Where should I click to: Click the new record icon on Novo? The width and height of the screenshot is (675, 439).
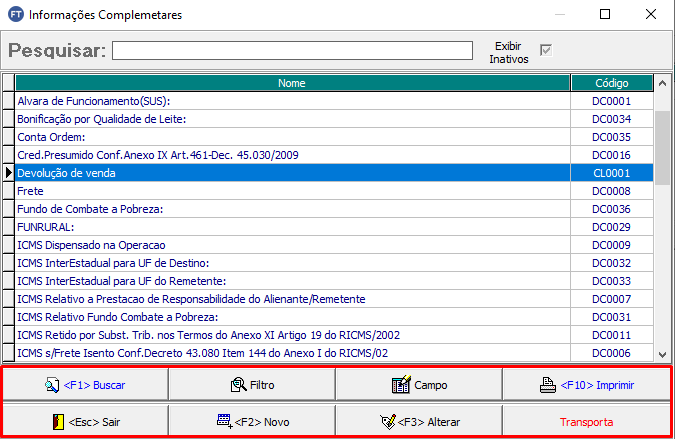(x=224, y=421)
